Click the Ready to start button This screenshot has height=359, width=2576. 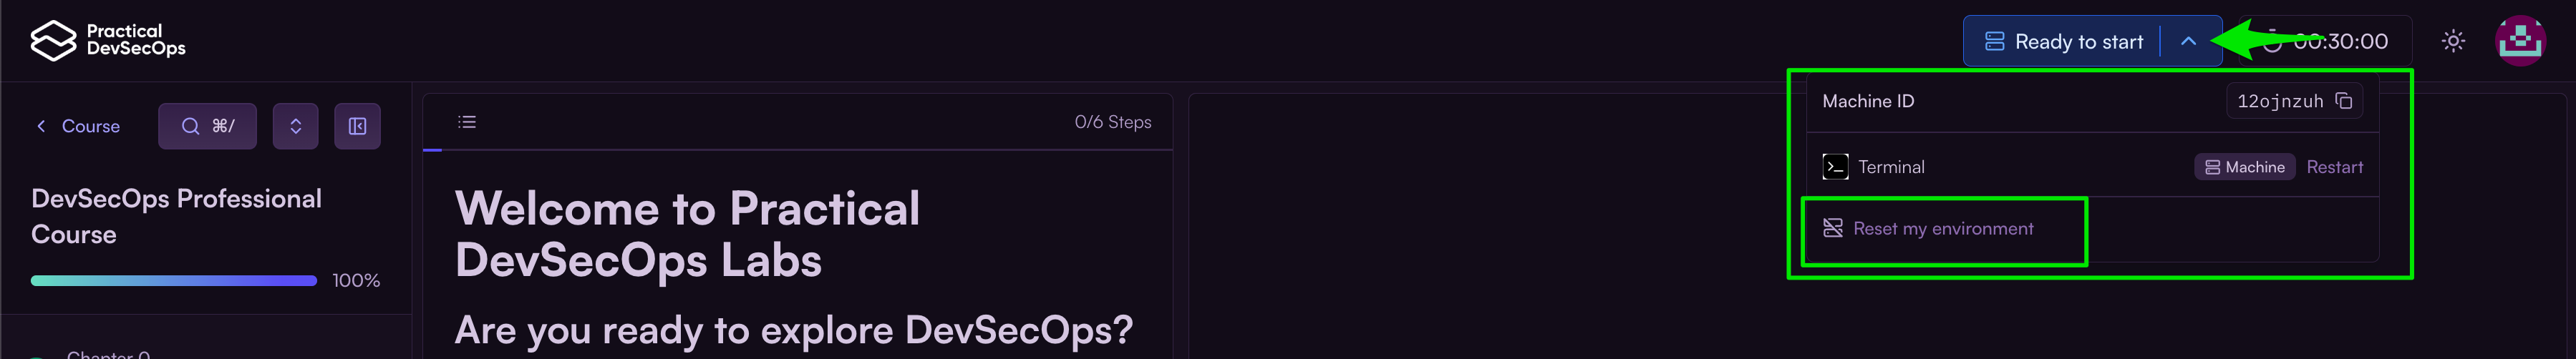(x=2066, y=41)
